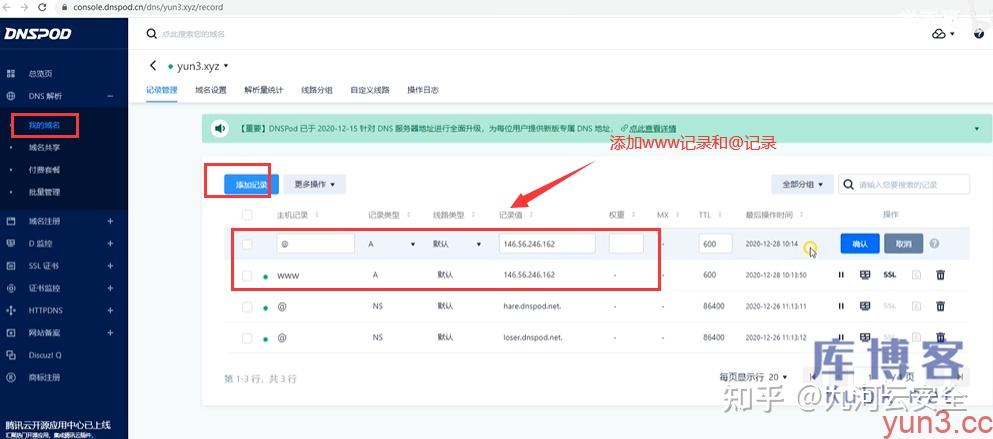Switch to the 域名设置 tab
Image resolution: width=993 pixels, height=439 pixels.
(211, 90)
